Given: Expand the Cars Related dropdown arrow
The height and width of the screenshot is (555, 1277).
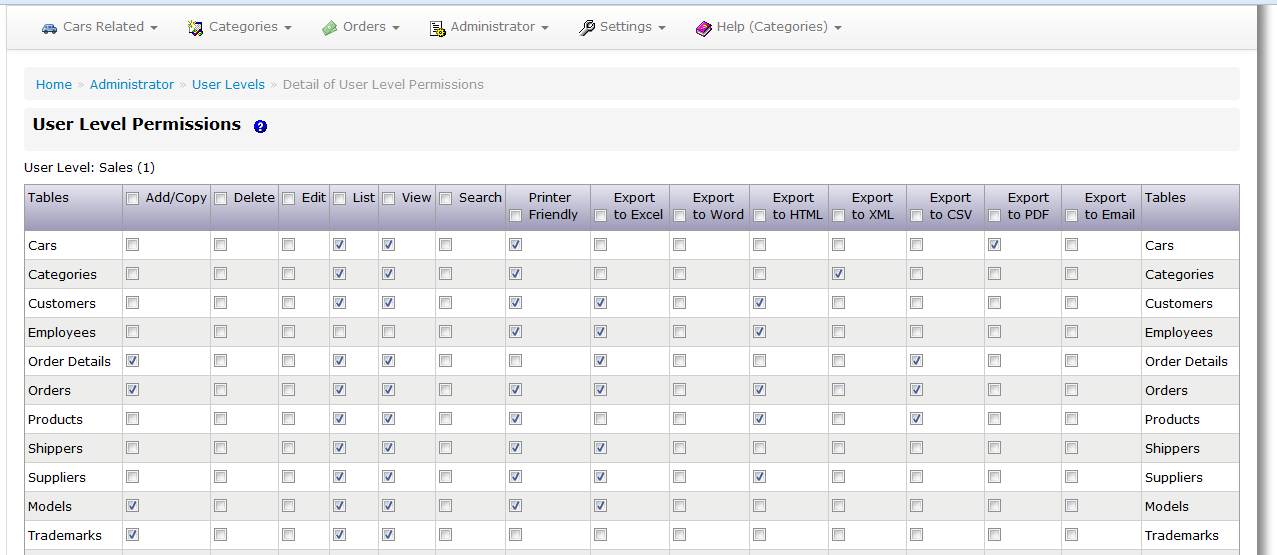Looking at the screenshot, I should (154, 28).
